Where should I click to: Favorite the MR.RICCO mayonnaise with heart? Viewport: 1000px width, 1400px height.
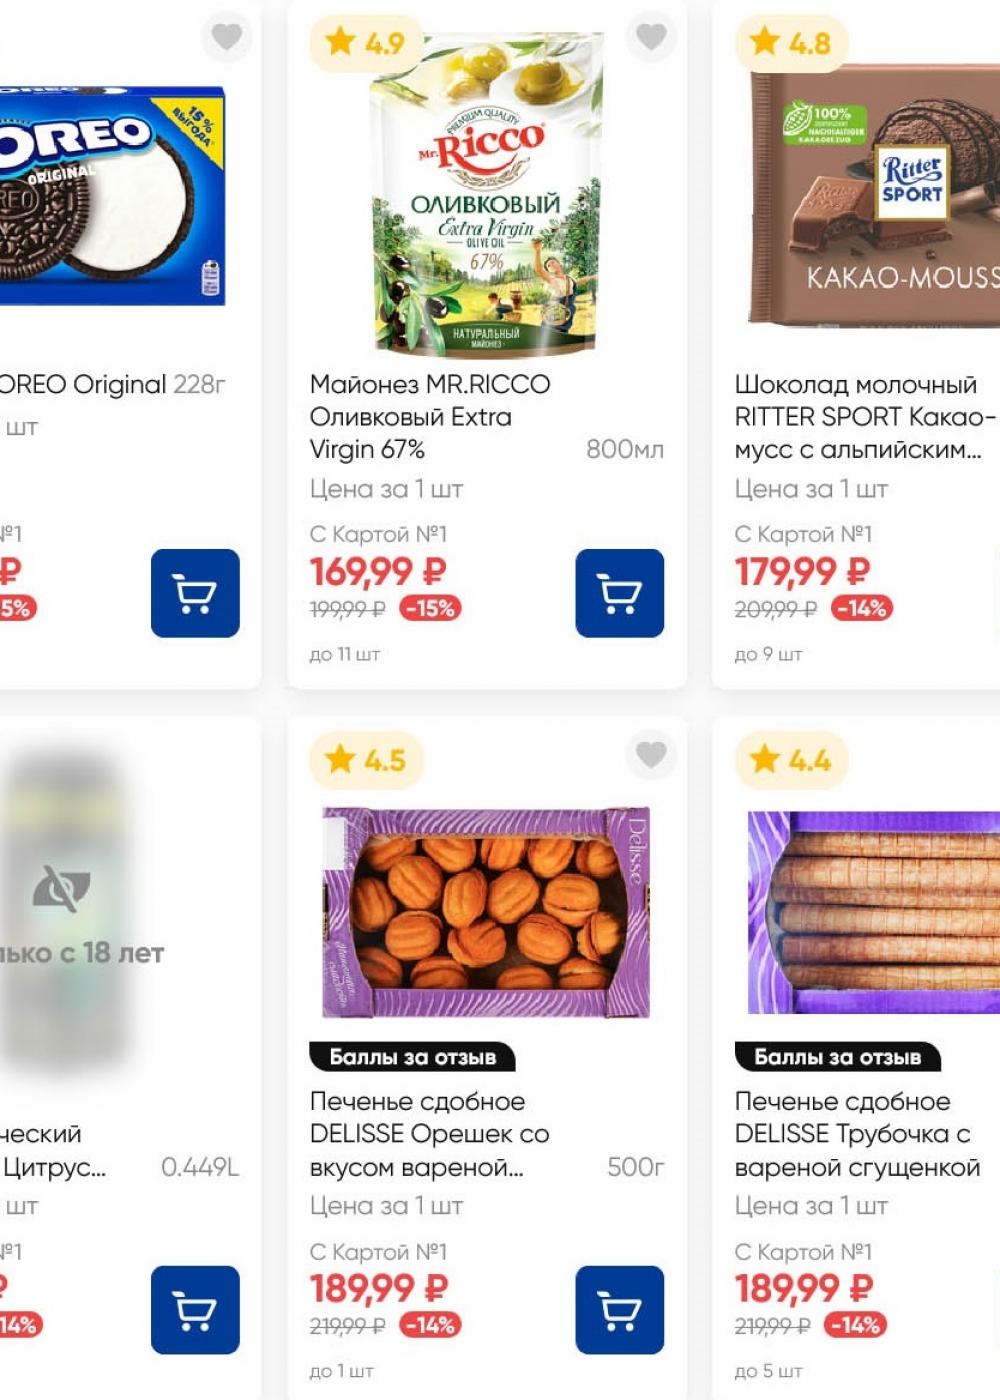(x=651, y=36)
